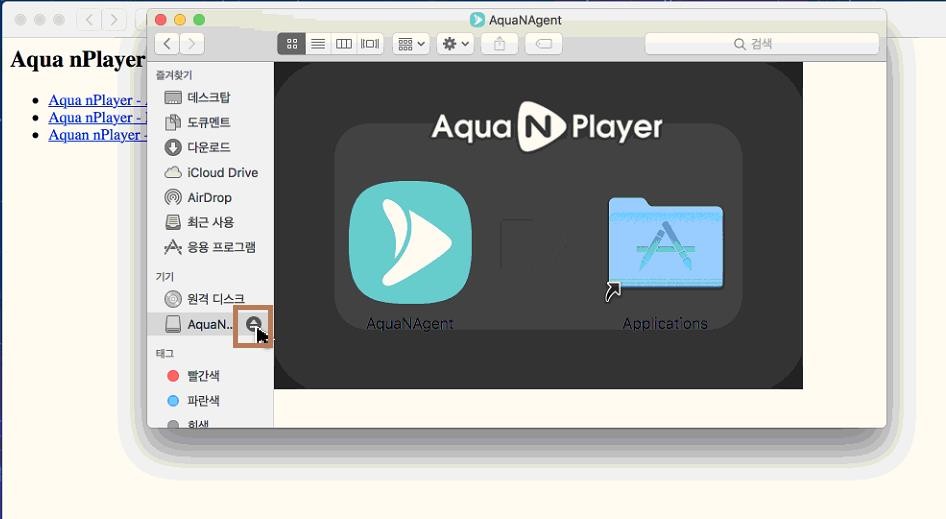The height and width of the screenshot is (519, 946).
Task: Click the browser window forward button
Action: 113,20
